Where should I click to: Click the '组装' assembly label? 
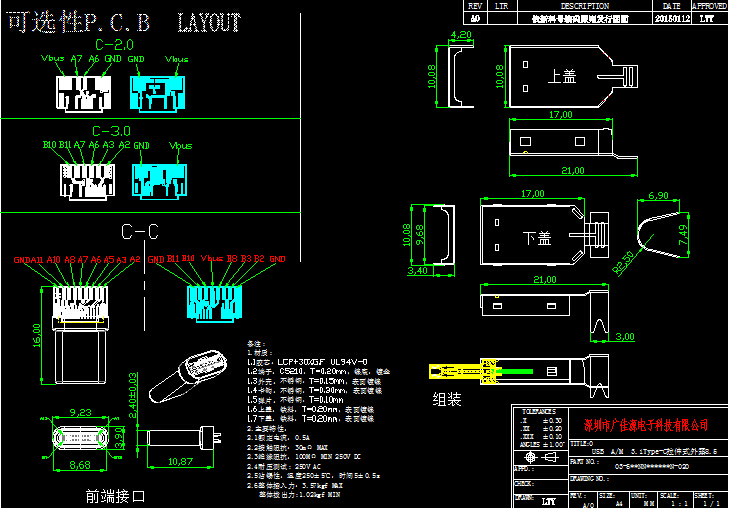click(447, 399)
